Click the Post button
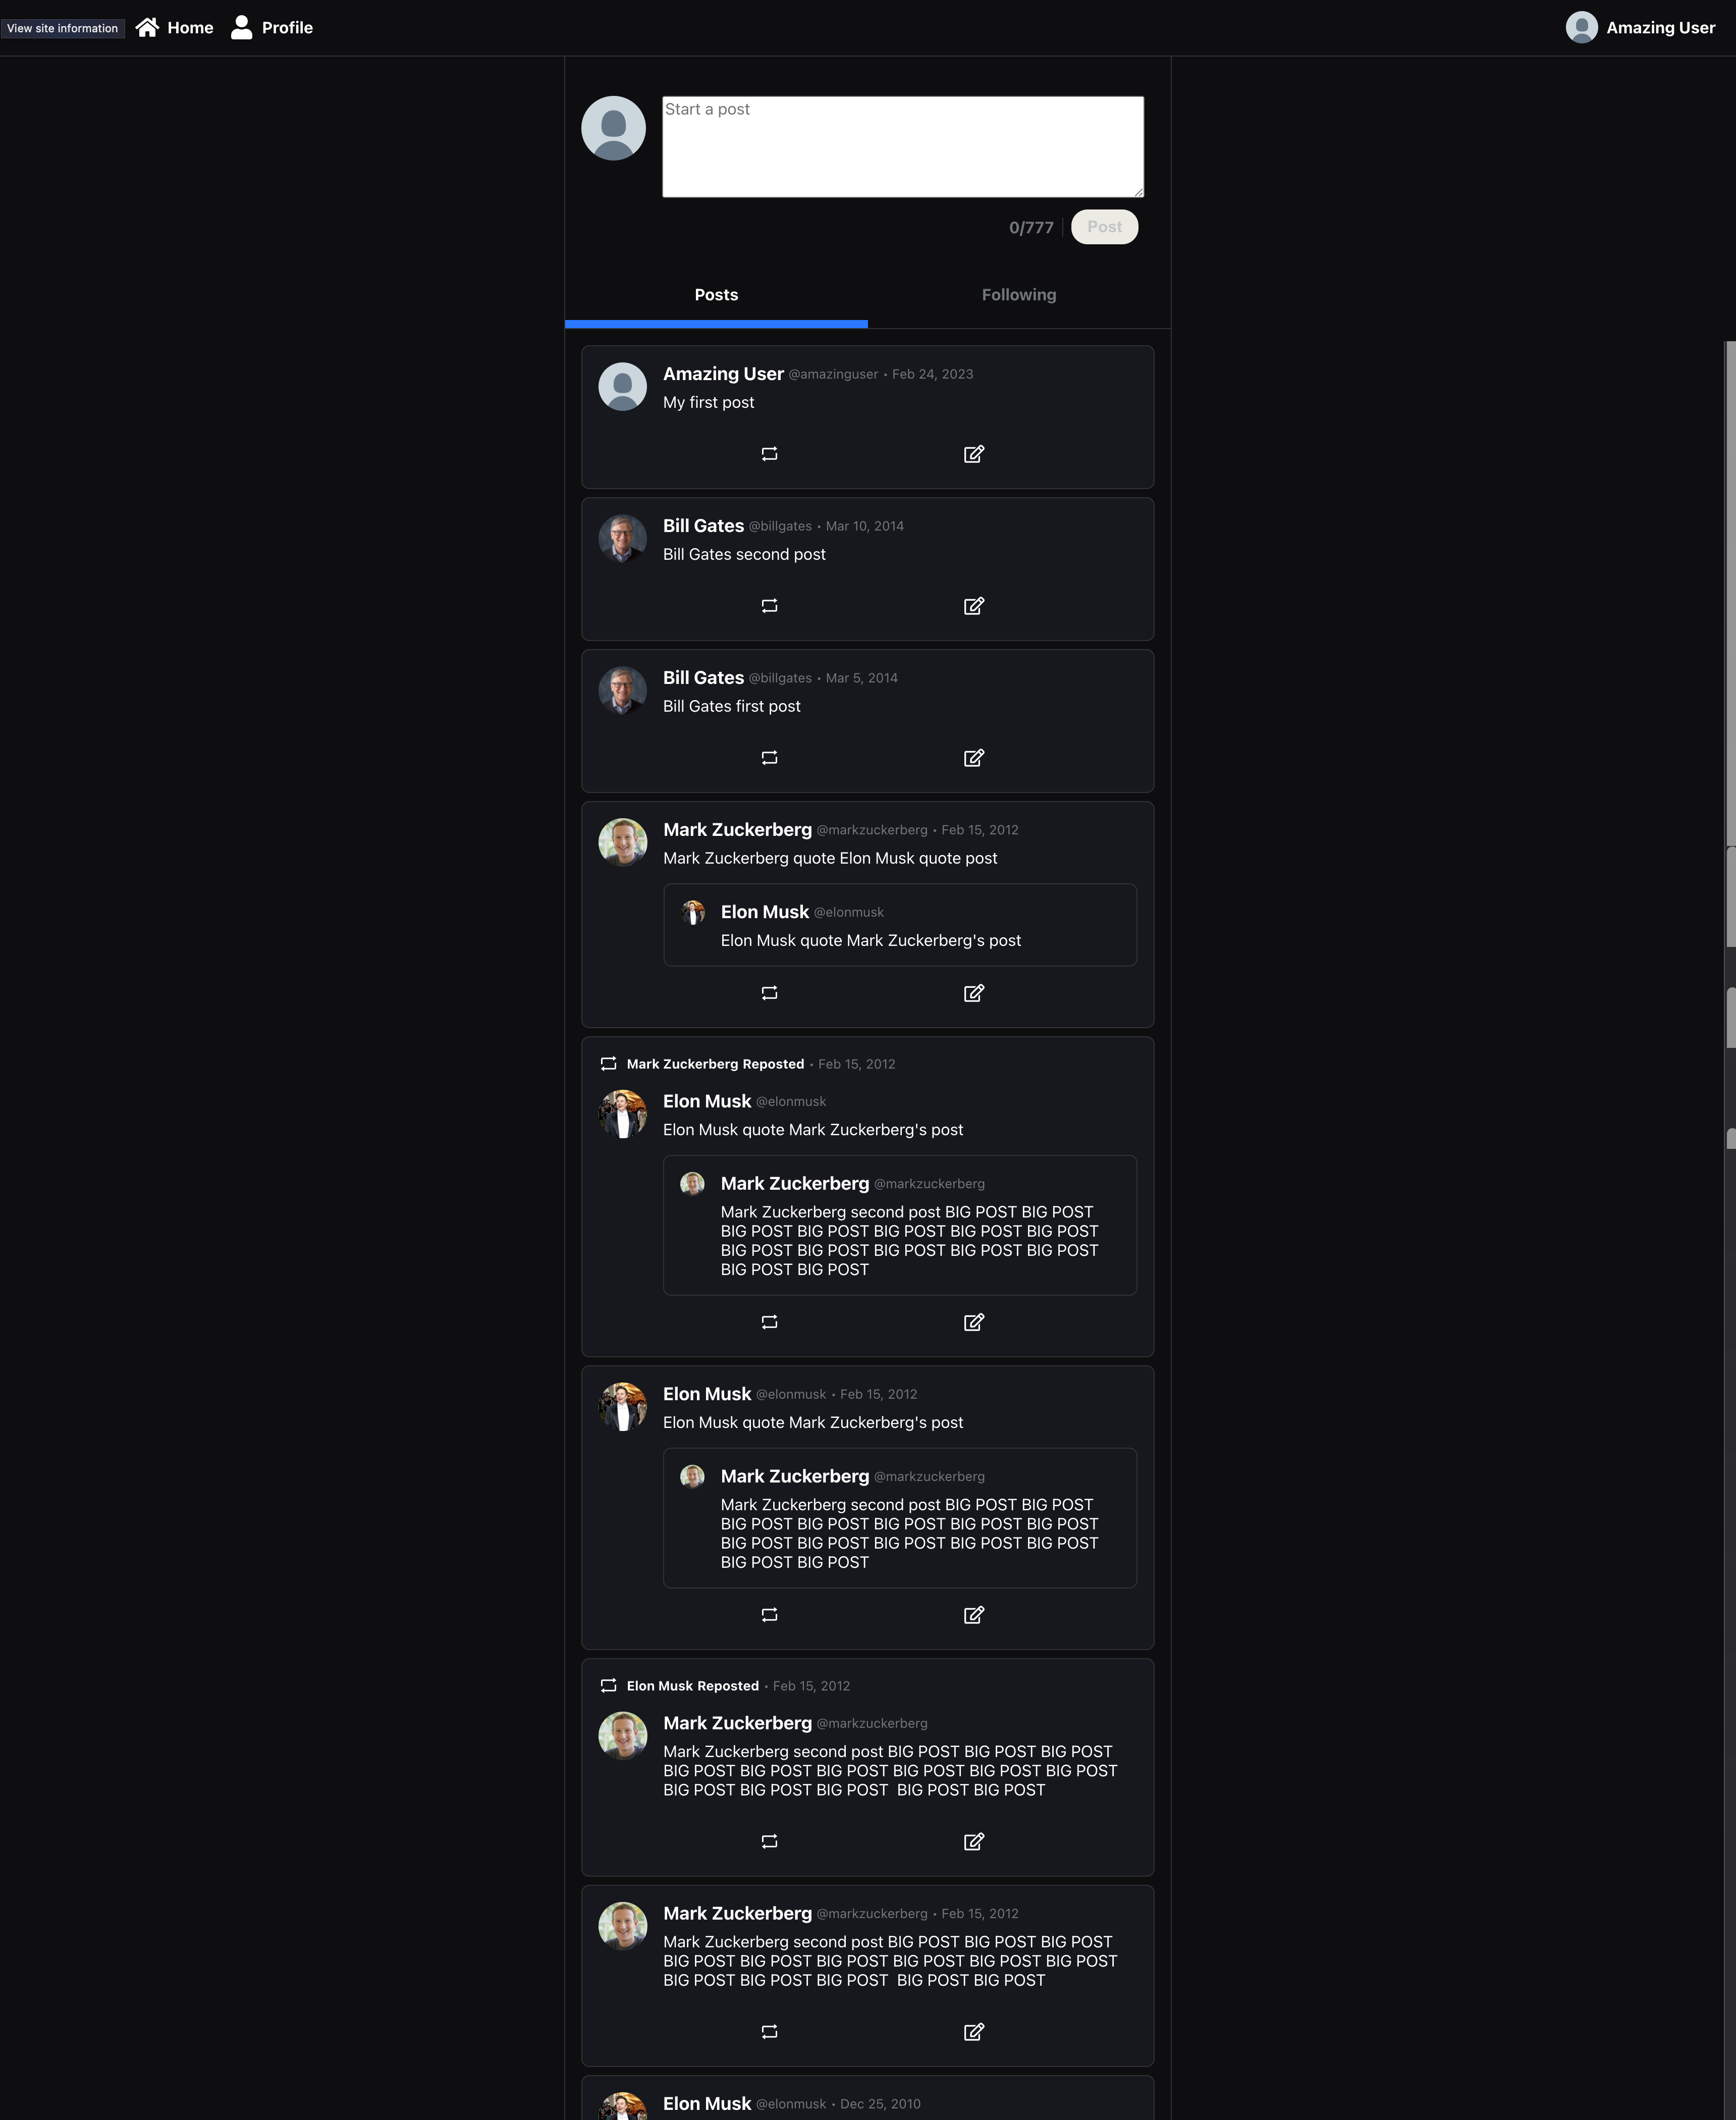1736x2120 pixels. coord(1104,227)
